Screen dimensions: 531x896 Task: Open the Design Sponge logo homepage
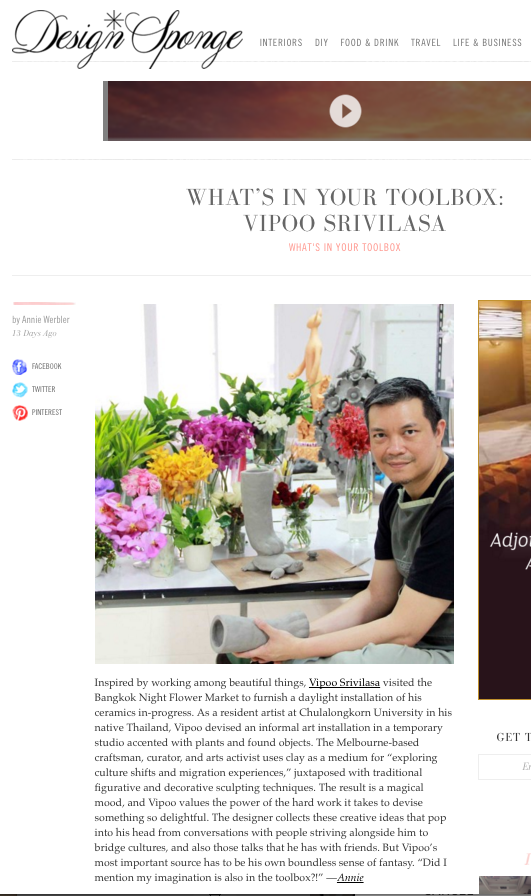127,38
